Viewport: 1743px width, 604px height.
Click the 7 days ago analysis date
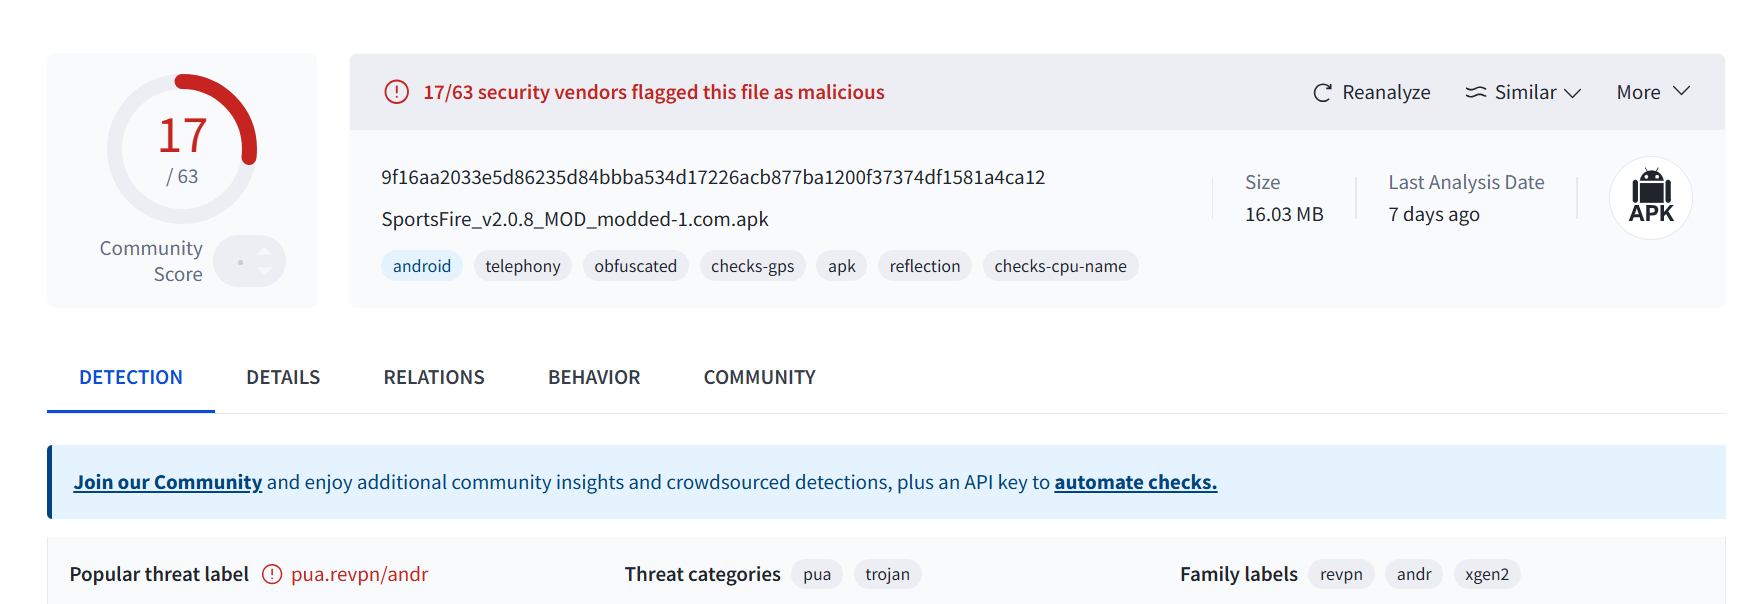coord(1434,214)
